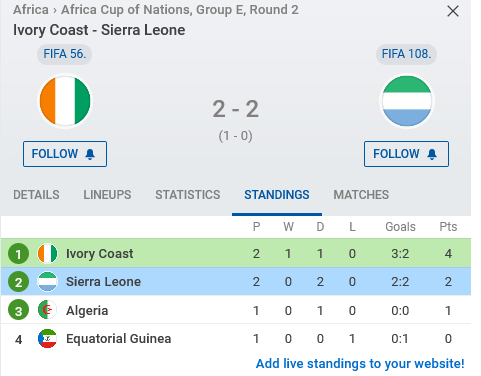Switch to the Lineups tab
481x376 pixels.
pos(107,195)
